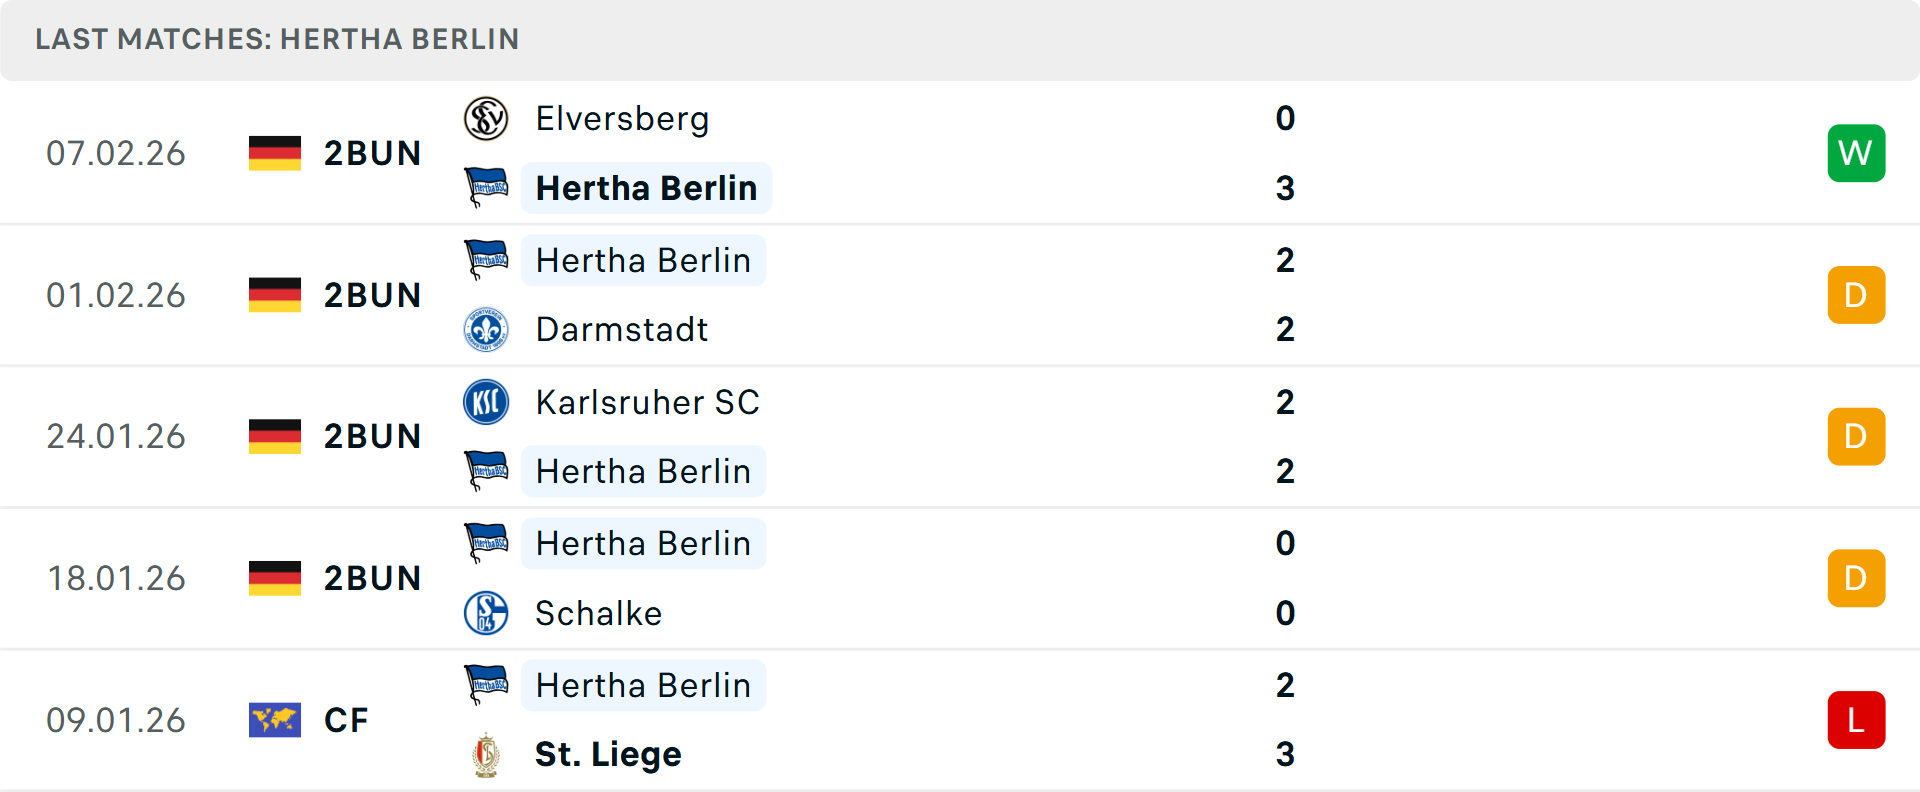Click the St. Liege club crest icon
This screenshot has width=1920, height=792.
click(486, 755)
